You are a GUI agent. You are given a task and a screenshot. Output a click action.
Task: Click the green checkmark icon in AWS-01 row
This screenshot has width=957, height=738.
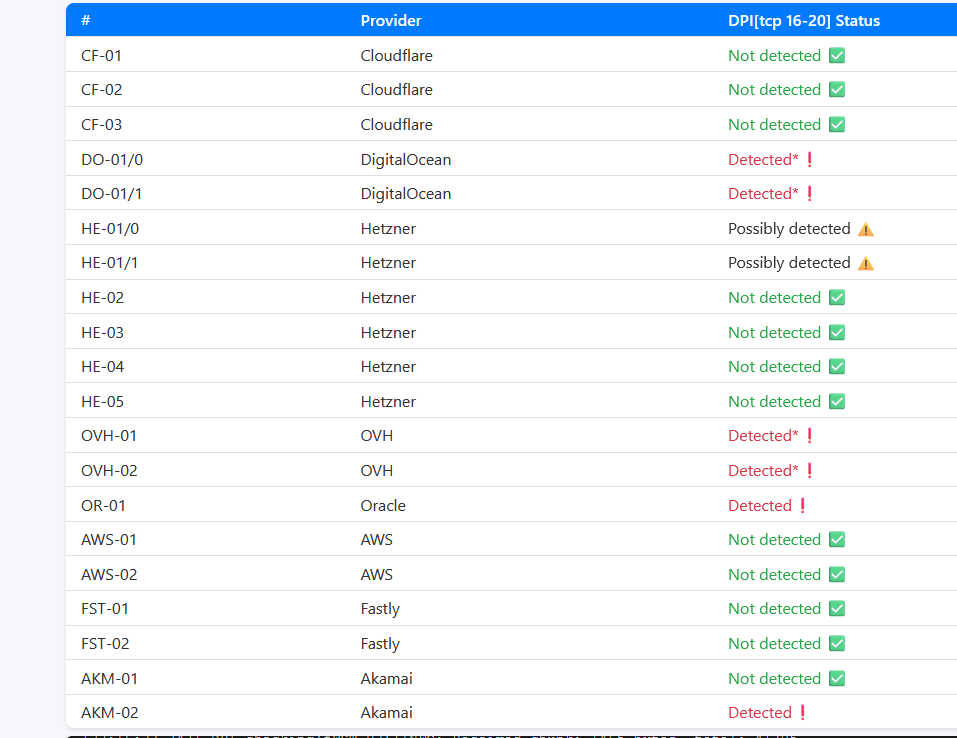point(837,540)
